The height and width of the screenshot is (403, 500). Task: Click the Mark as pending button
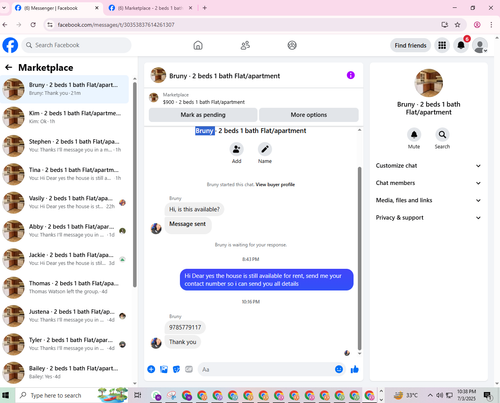(x=203, y=115)
